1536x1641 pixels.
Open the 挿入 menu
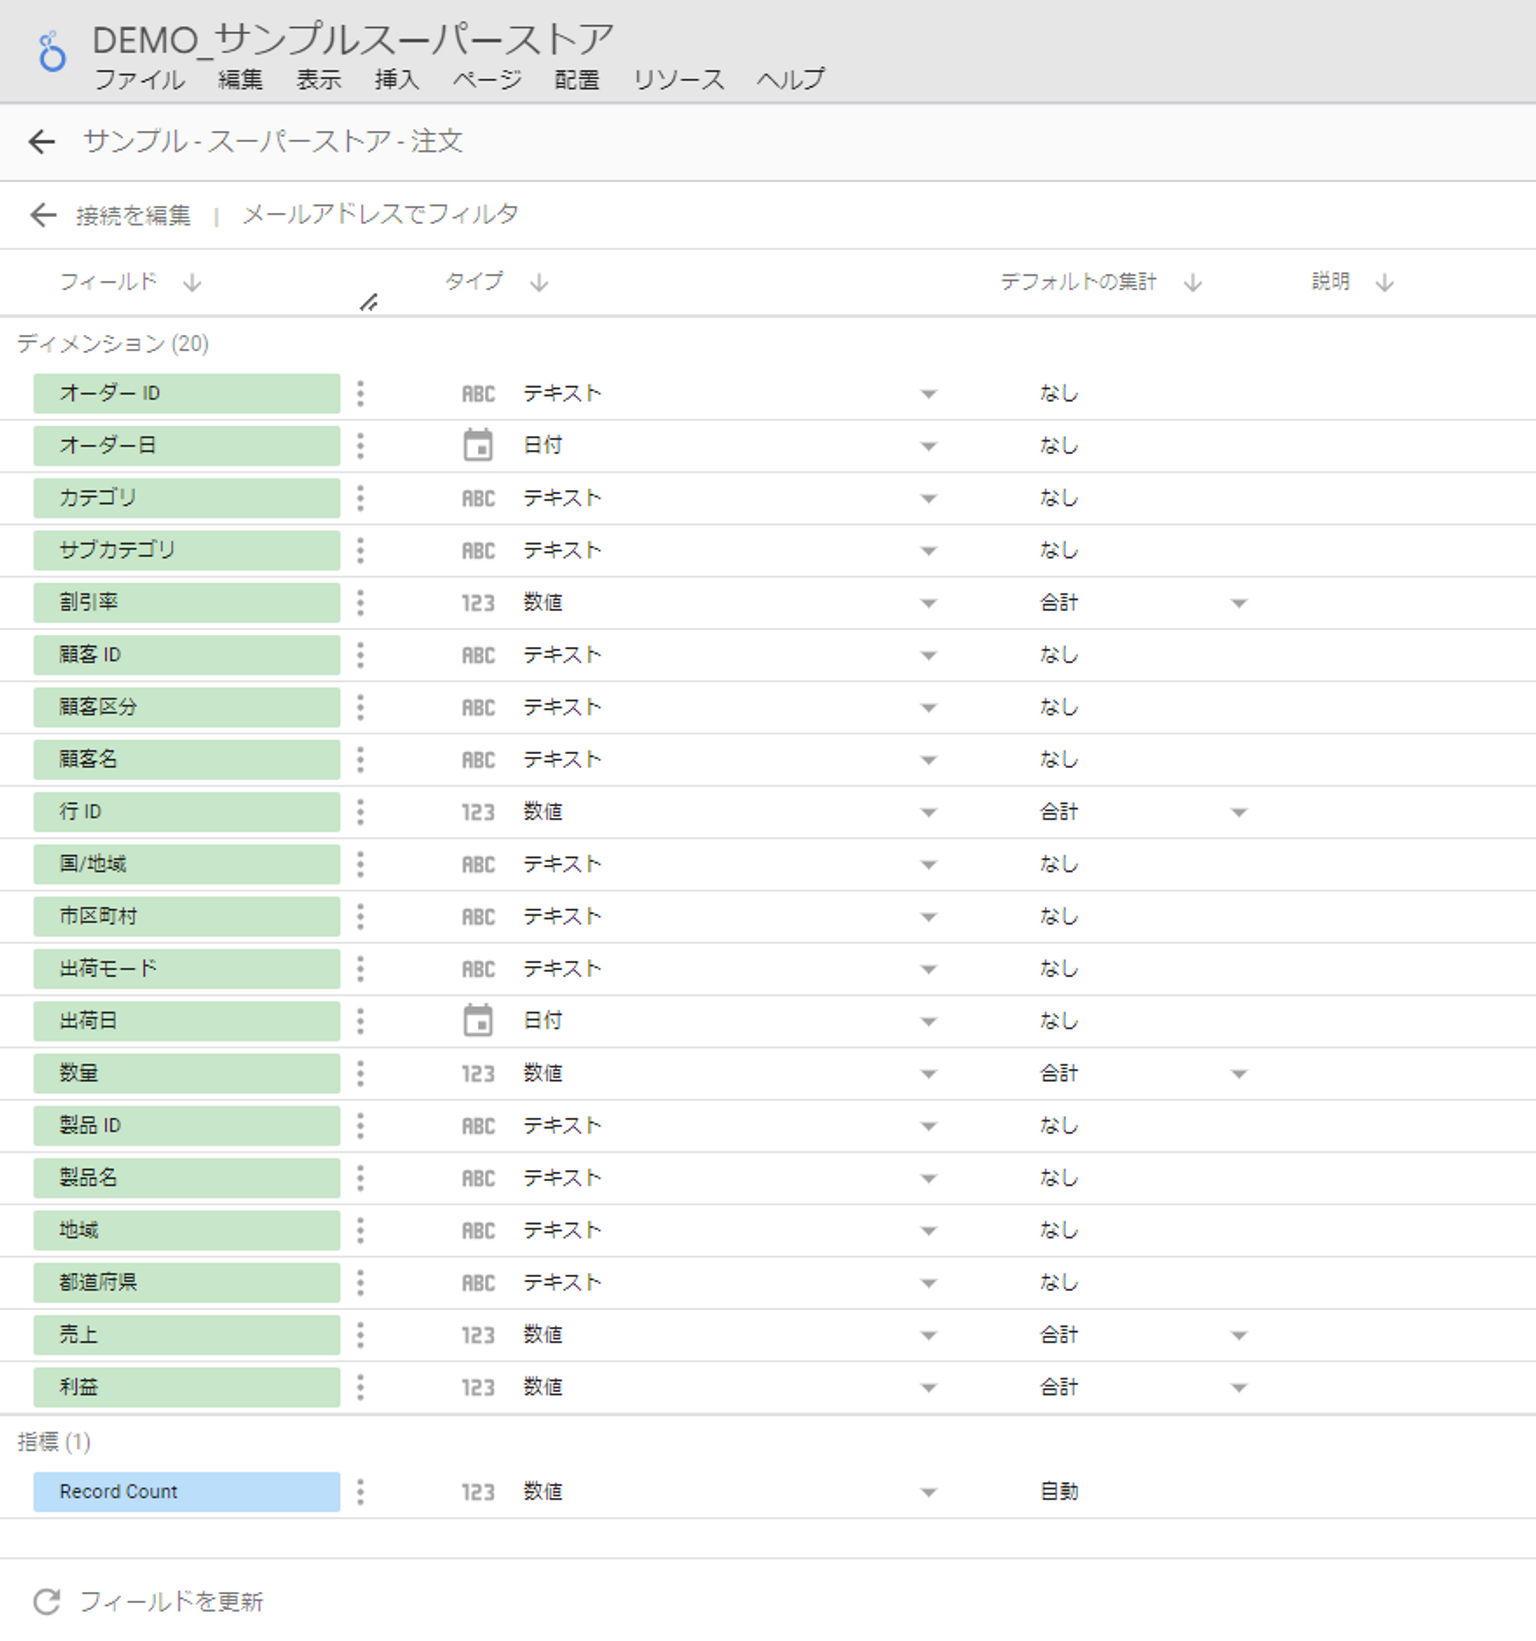pos(397,80)
